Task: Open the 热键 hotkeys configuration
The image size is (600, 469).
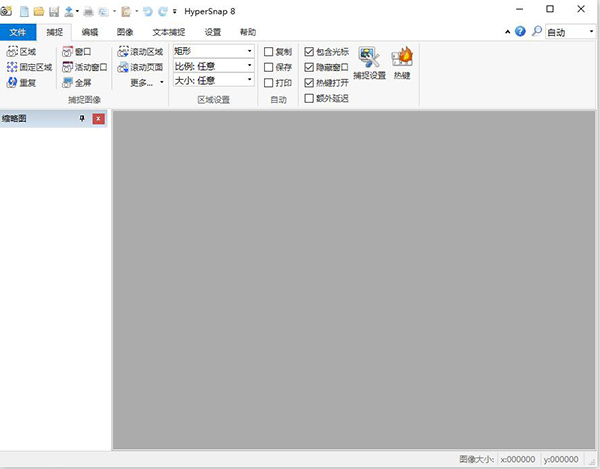Action: point(402,62)
